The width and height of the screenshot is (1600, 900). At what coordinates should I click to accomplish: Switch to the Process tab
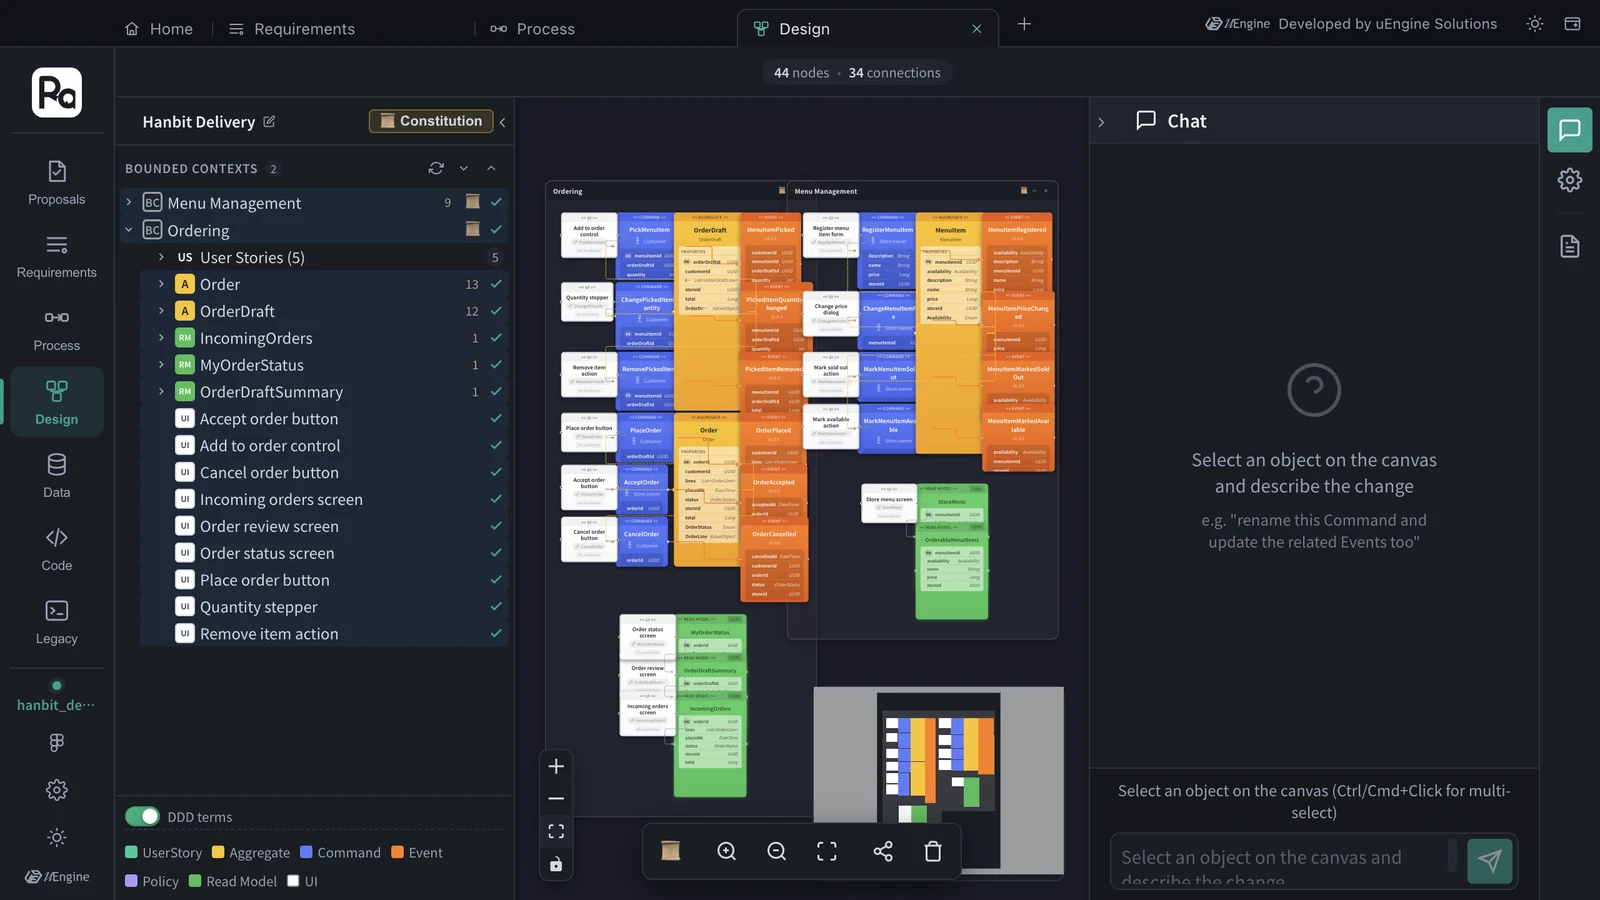point(533,29)
